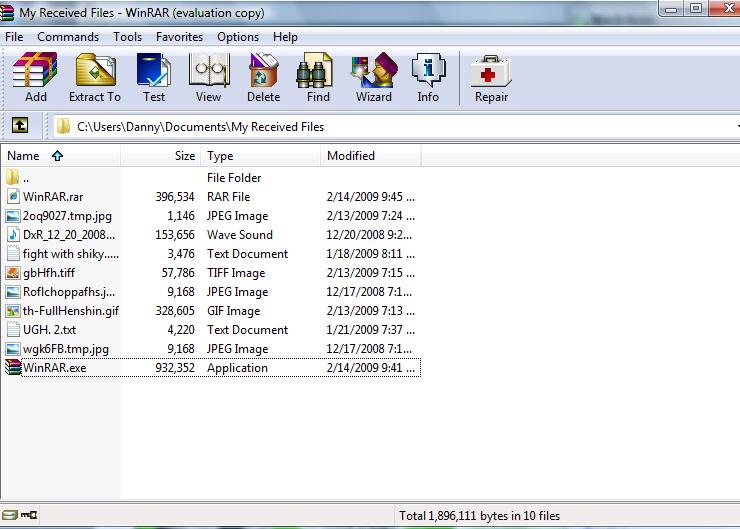Open the Help menu
This screenshot has width=740, height=529.
(x=285, y=37)
